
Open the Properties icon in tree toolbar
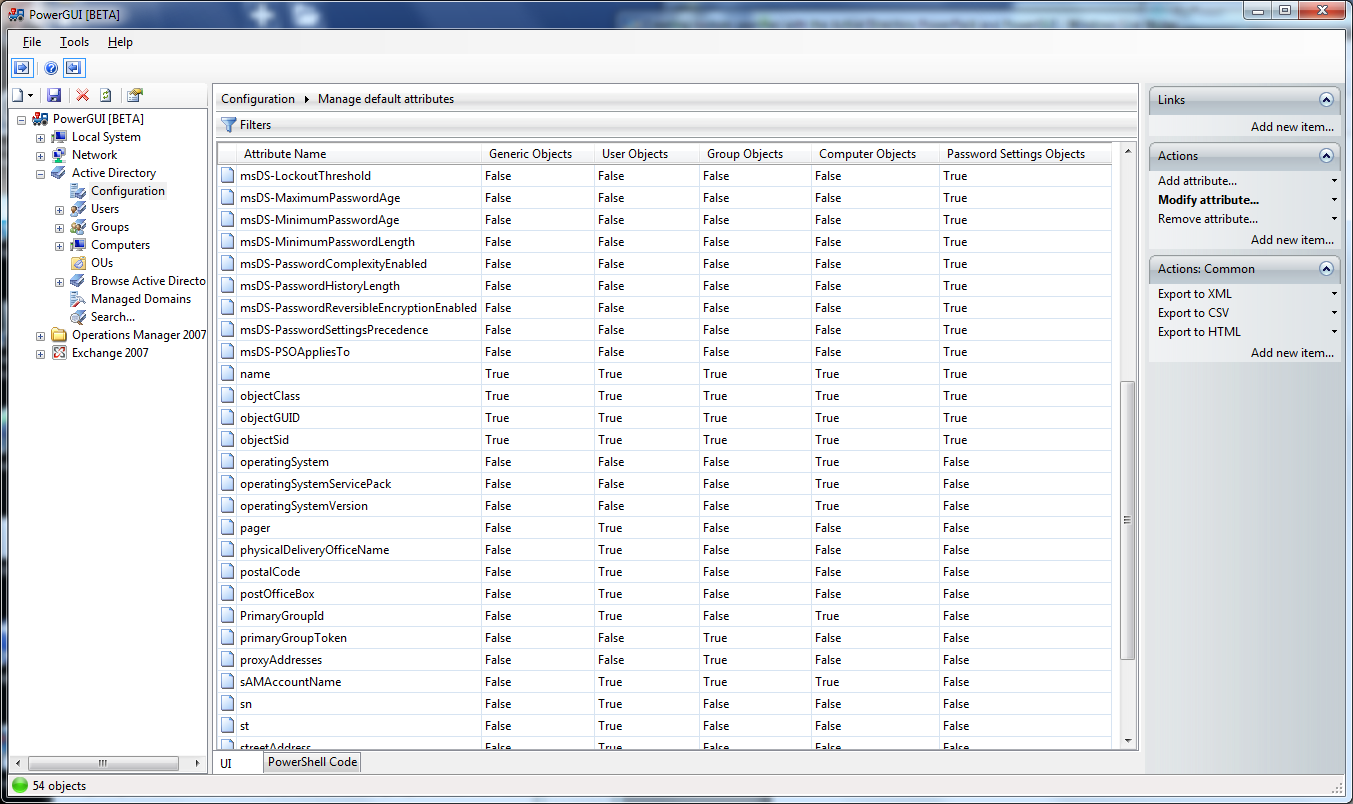(134, 95)
